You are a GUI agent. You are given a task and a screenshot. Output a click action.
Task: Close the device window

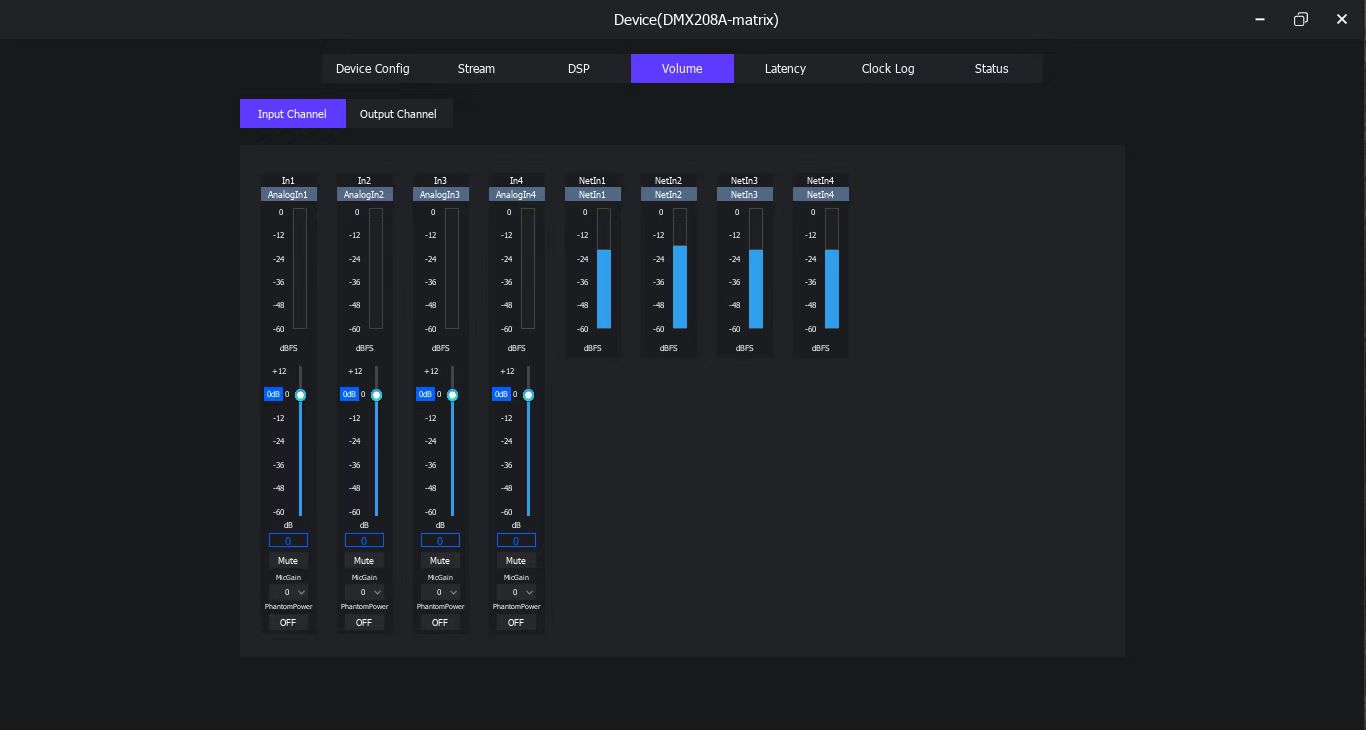(x=1342, y=19)
